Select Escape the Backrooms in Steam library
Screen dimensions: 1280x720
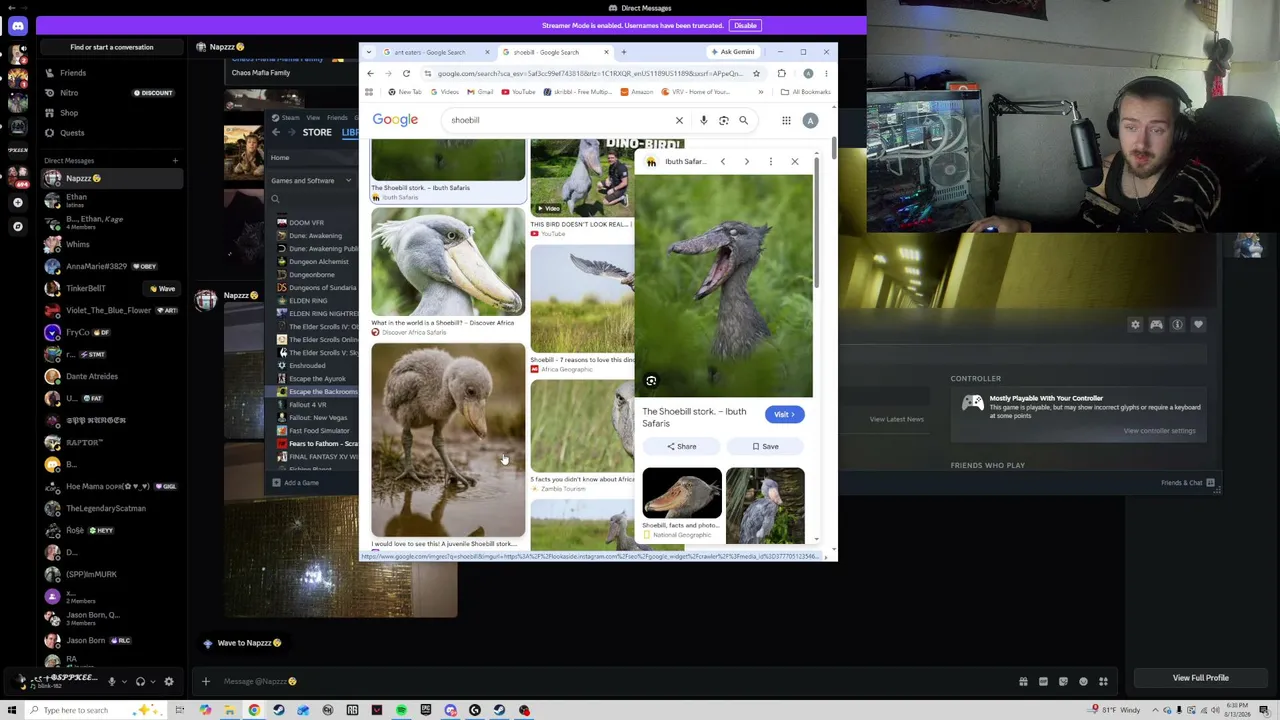point(322,392)
